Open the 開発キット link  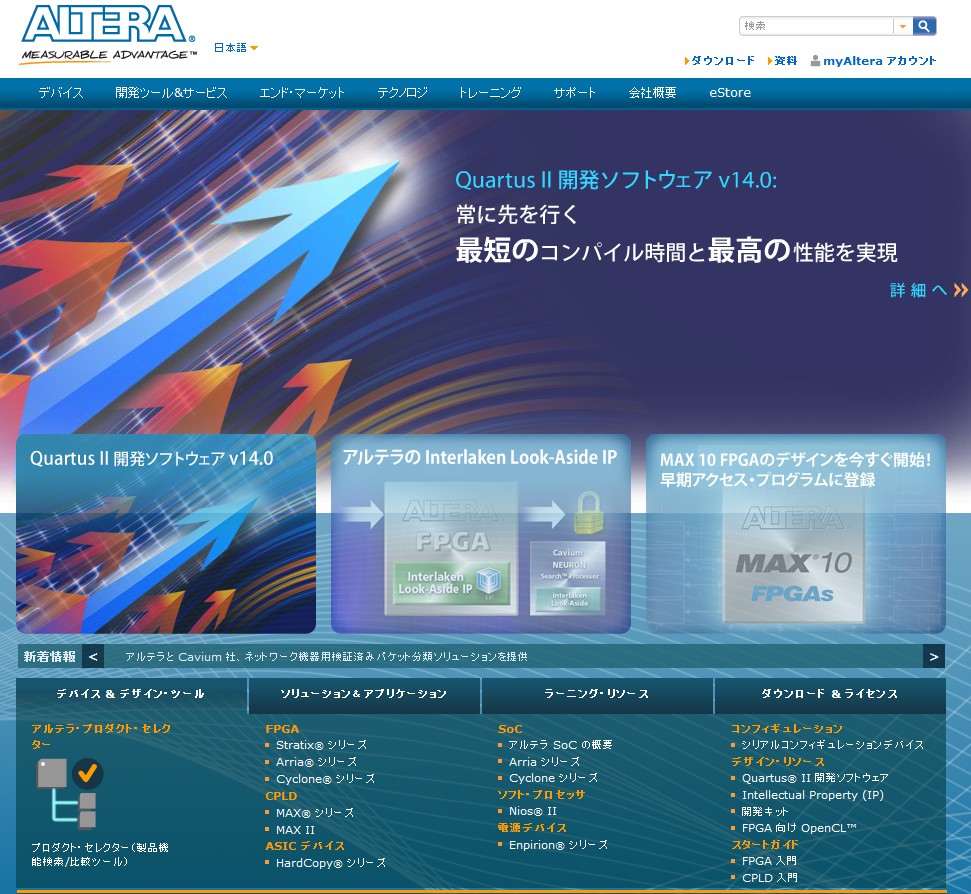[765, 811]
